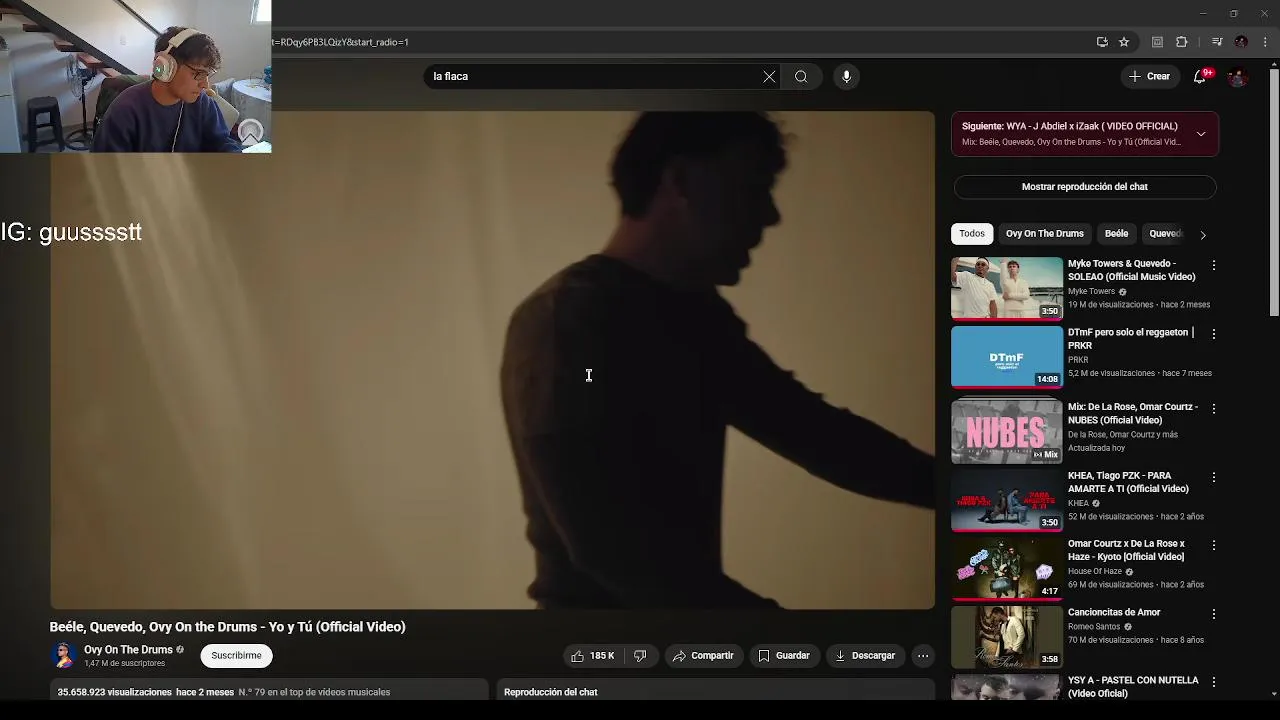Open SOLEAO video thumbnail

1007,288
